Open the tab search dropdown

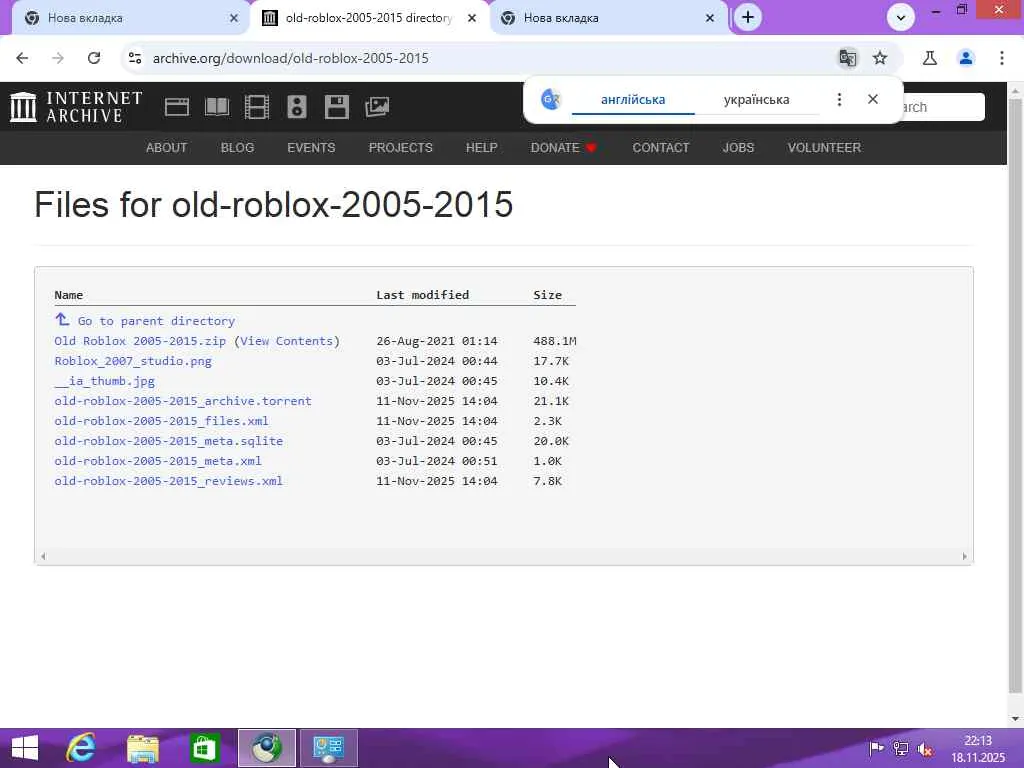point(901,18)
